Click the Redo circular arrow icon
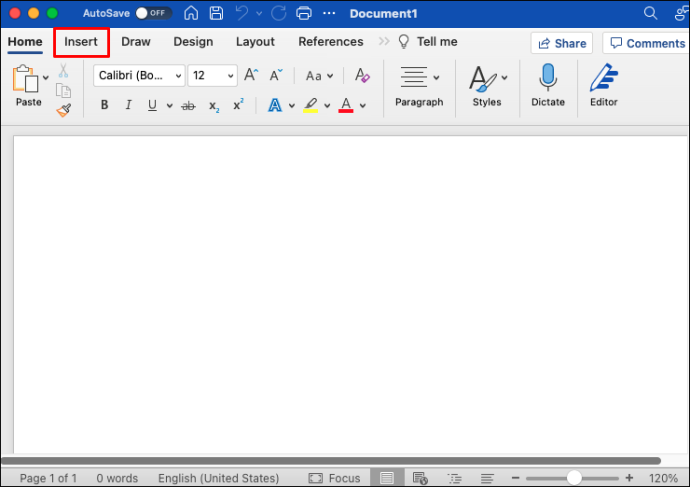Viewport: 690px width, 487px height. click(x=278, y=13)
